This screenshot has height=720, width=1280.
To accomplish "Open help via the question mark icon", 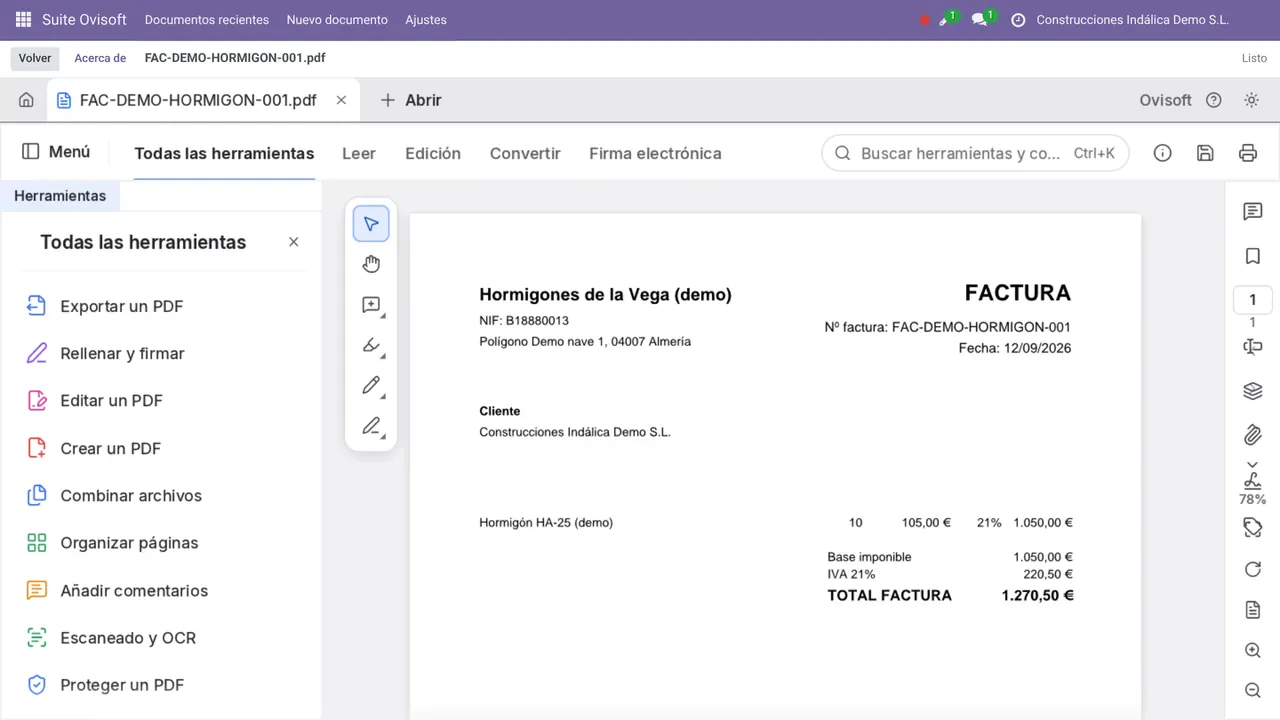I will pyautogui.click(x=1214, y=100).
